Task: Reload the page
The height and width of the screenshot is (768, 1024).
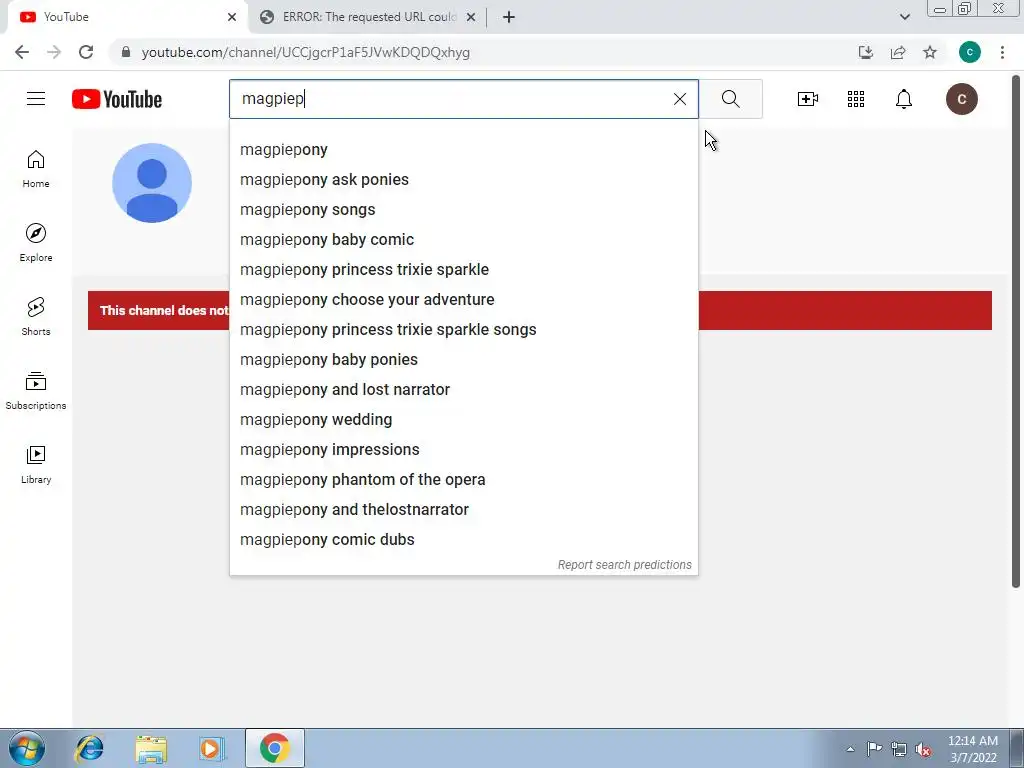Action: [x=86, y=52]
